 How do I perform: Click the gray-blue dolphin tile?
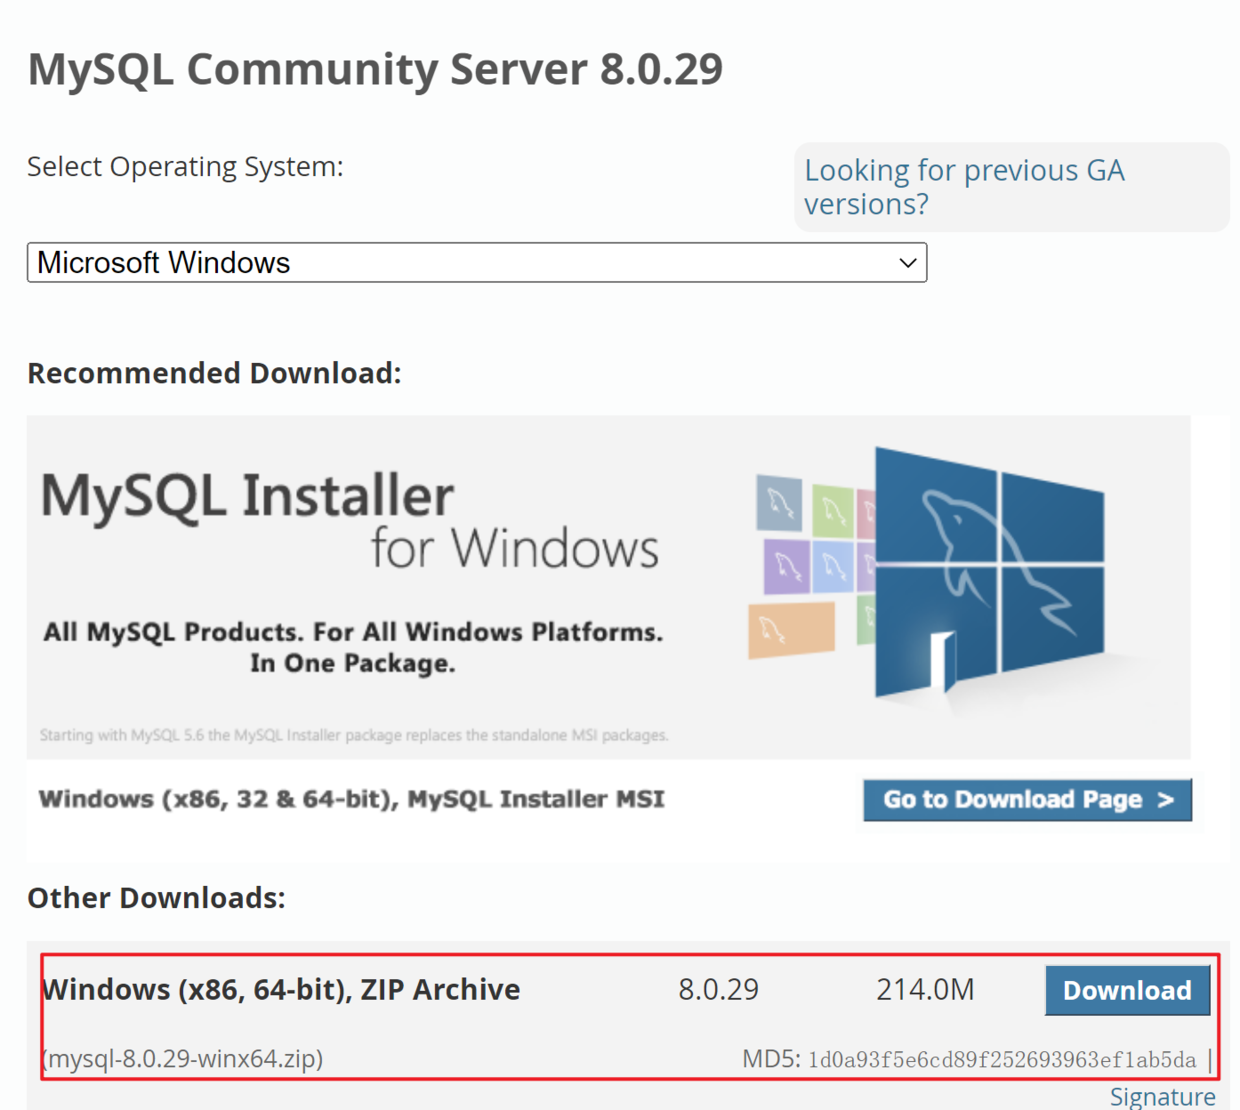(x=779, y=503)
